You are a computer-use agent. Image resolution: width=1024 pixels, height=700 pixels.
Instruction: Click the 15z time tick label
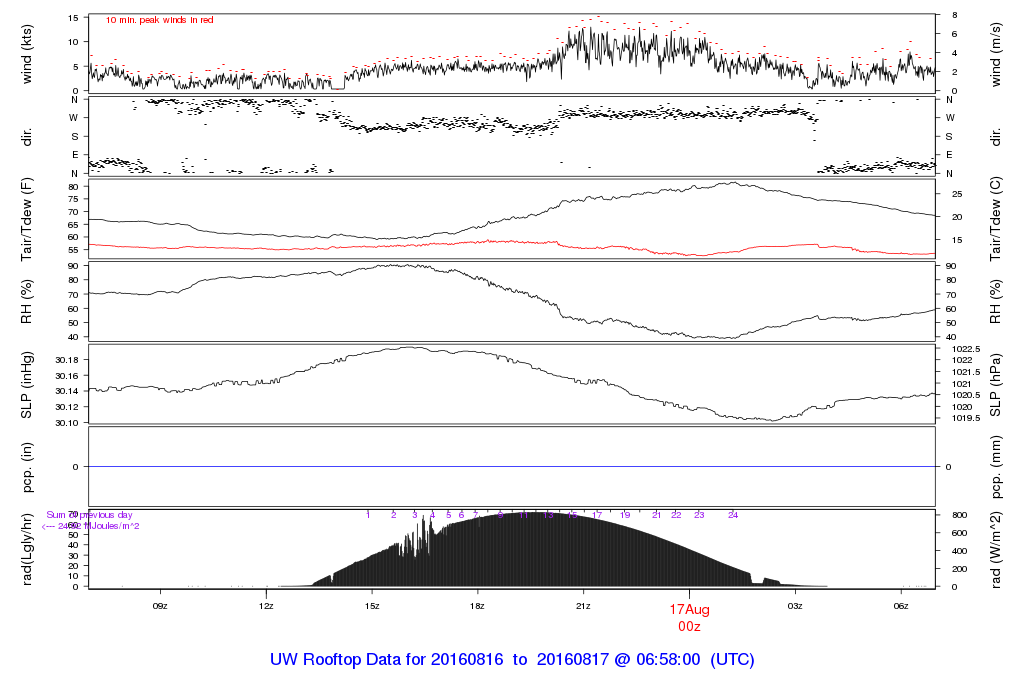pos(372,606)
